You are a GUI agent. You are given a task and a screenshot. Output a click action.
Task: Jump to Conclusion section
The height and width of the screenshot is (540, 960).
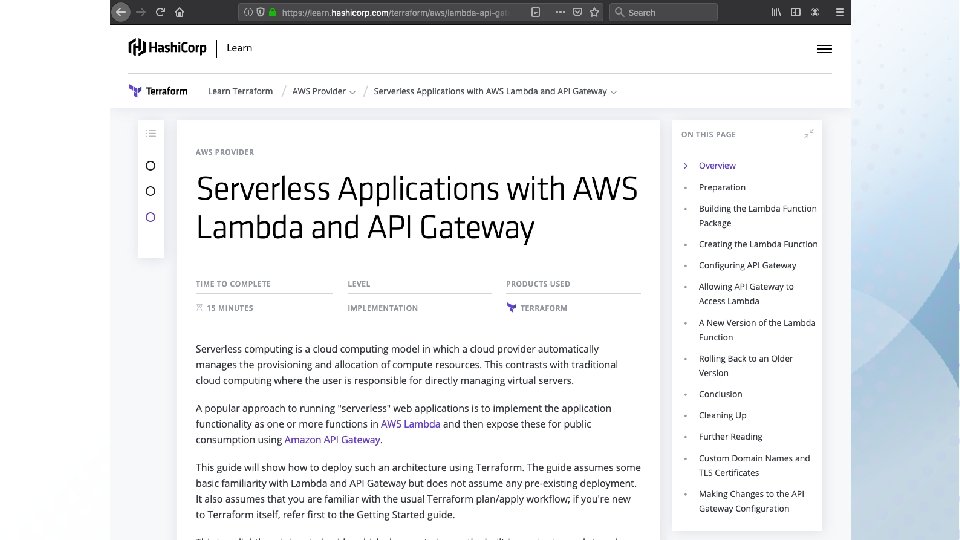pos(721,394)
